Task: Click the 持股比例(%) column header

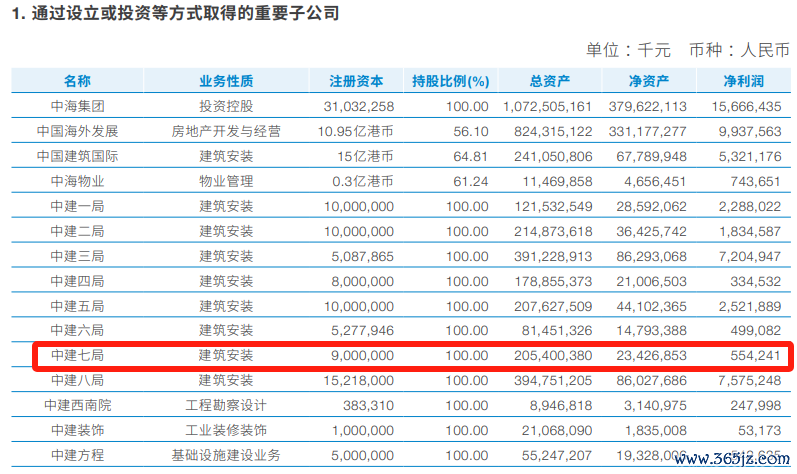Action: click(x=450, y=81)
